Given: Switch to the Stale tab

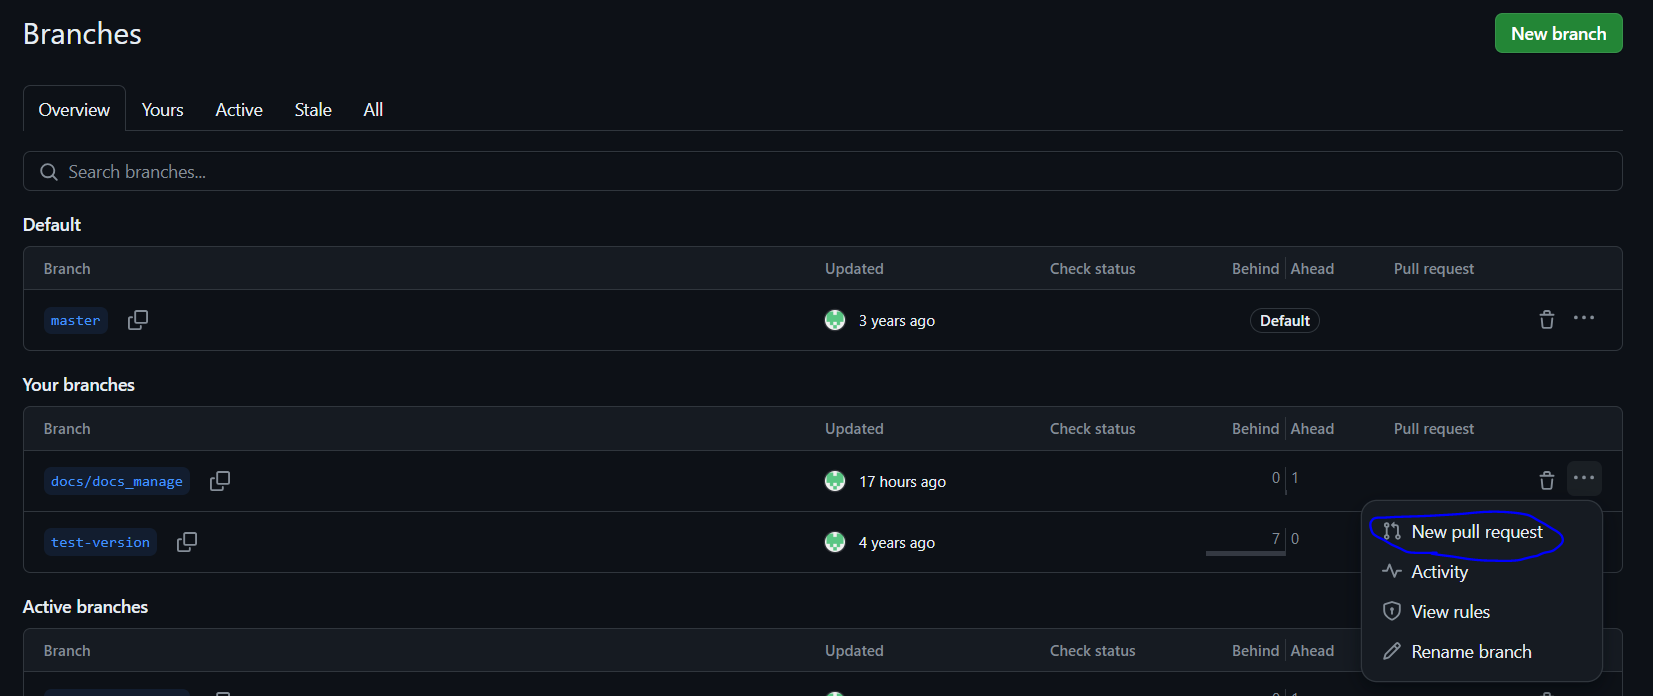Looking at the screenshot, I should coord(313,110).
